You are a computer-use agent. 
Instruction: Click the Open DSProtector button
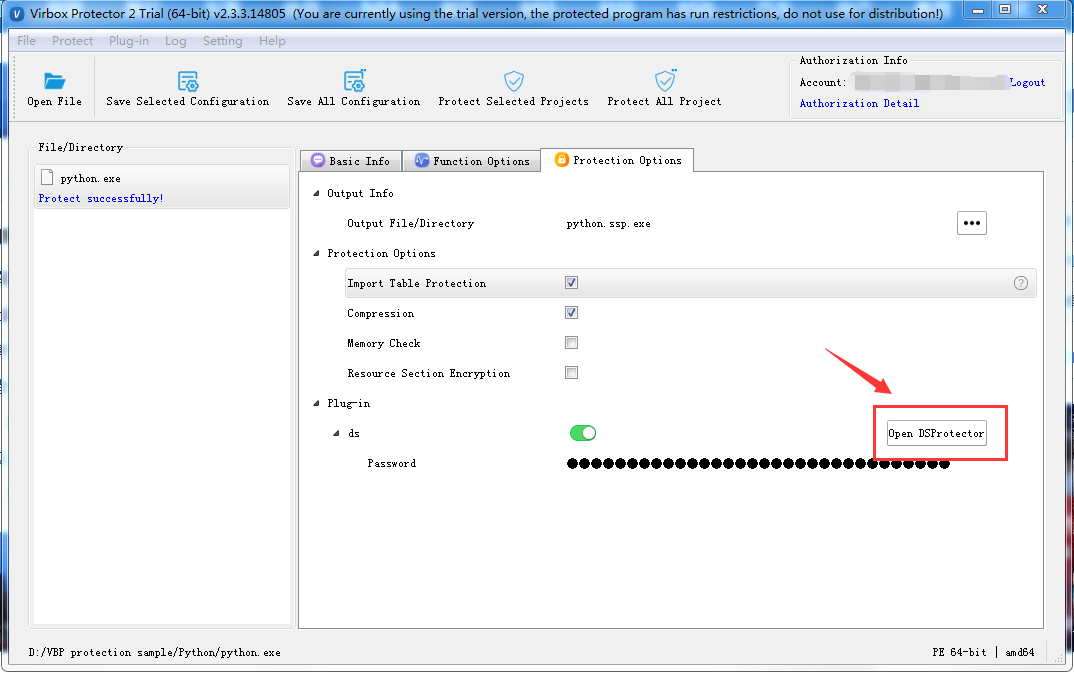coord(936,433)
